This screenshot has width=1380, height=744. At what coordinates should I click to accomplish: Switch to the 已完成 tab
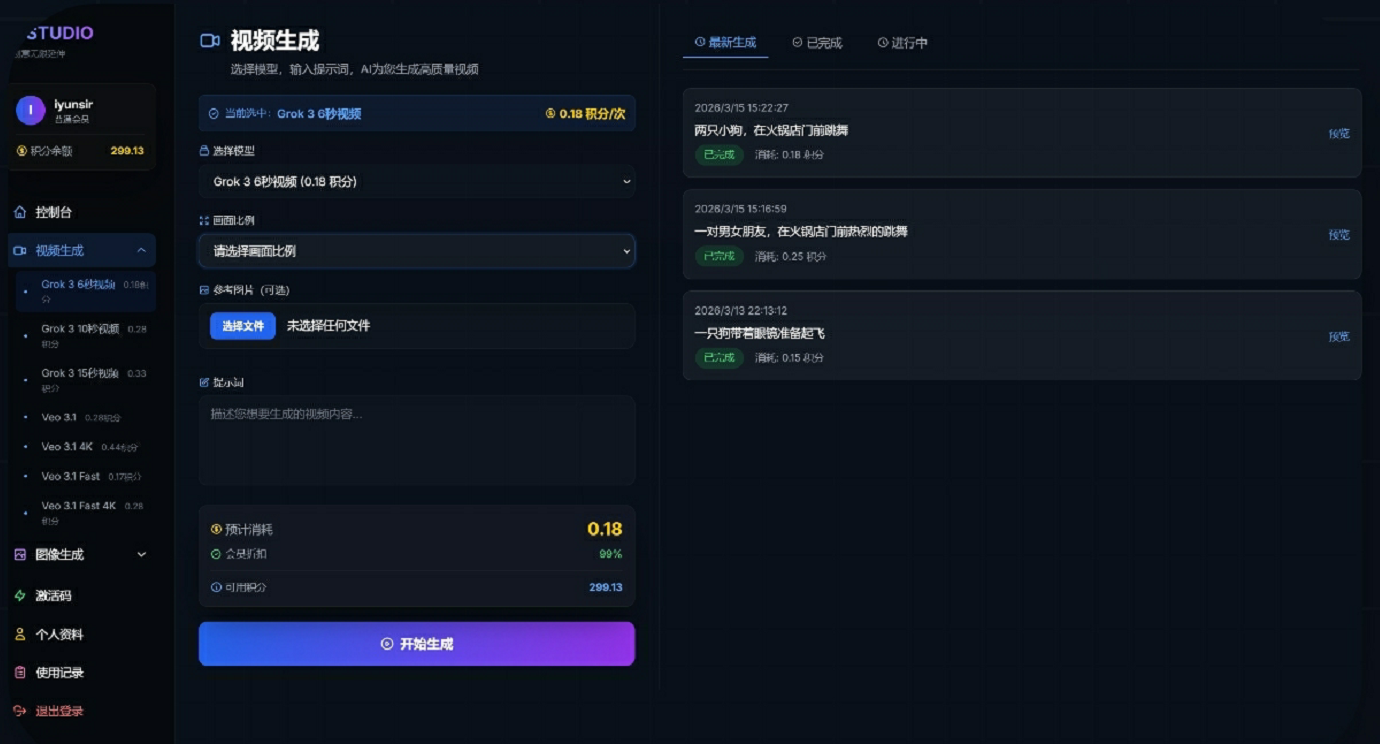point(817,43)
